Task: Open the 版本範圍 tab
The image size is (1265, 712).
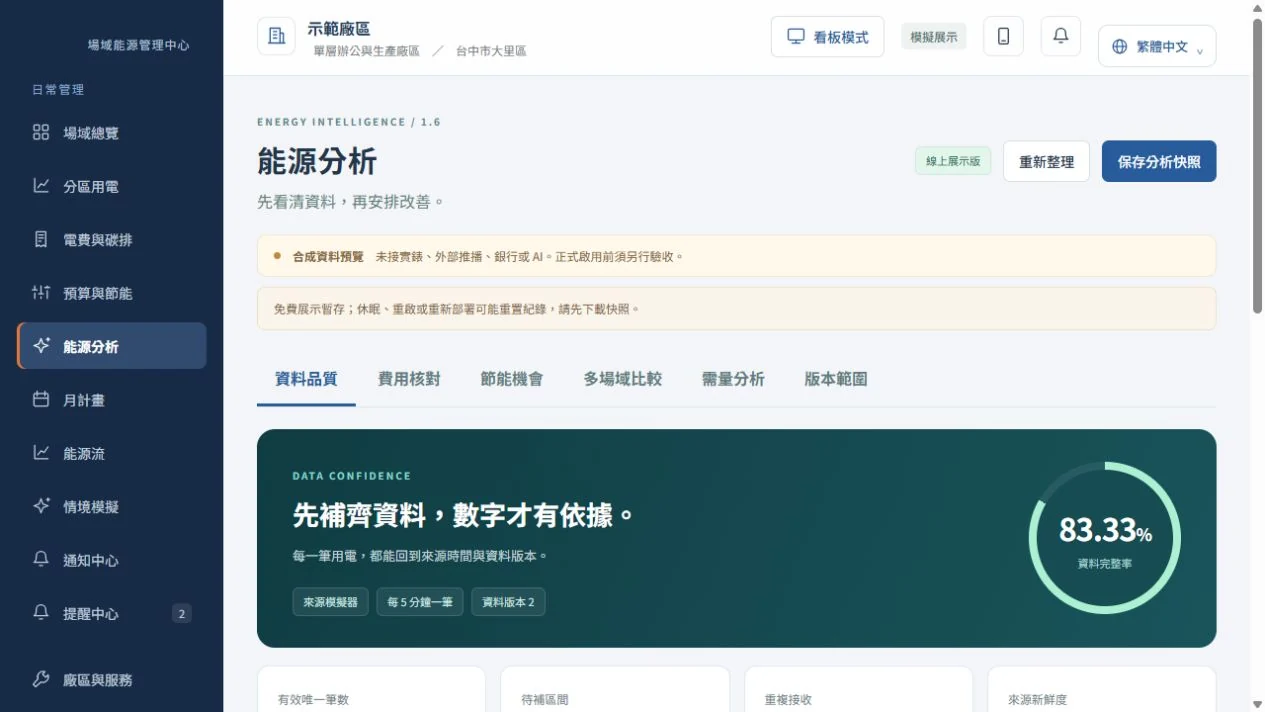Action: coord(836,379)
